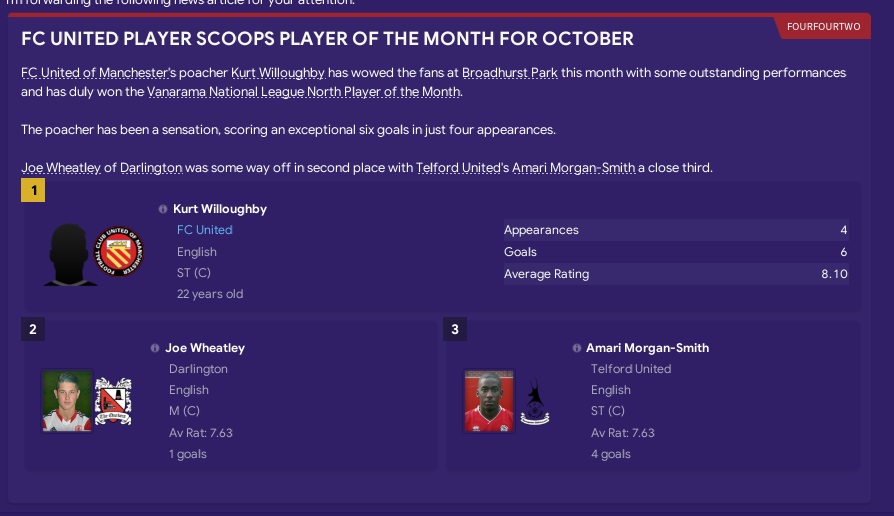Image resolution: width=894 pixels, height=516 pixels.
Task: Click the Average Rating stat row
Action: coord(675,274)
